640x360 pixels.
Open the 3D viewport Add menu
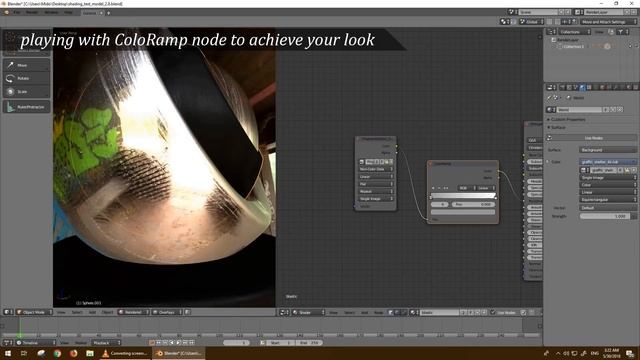tap(92, 312)
